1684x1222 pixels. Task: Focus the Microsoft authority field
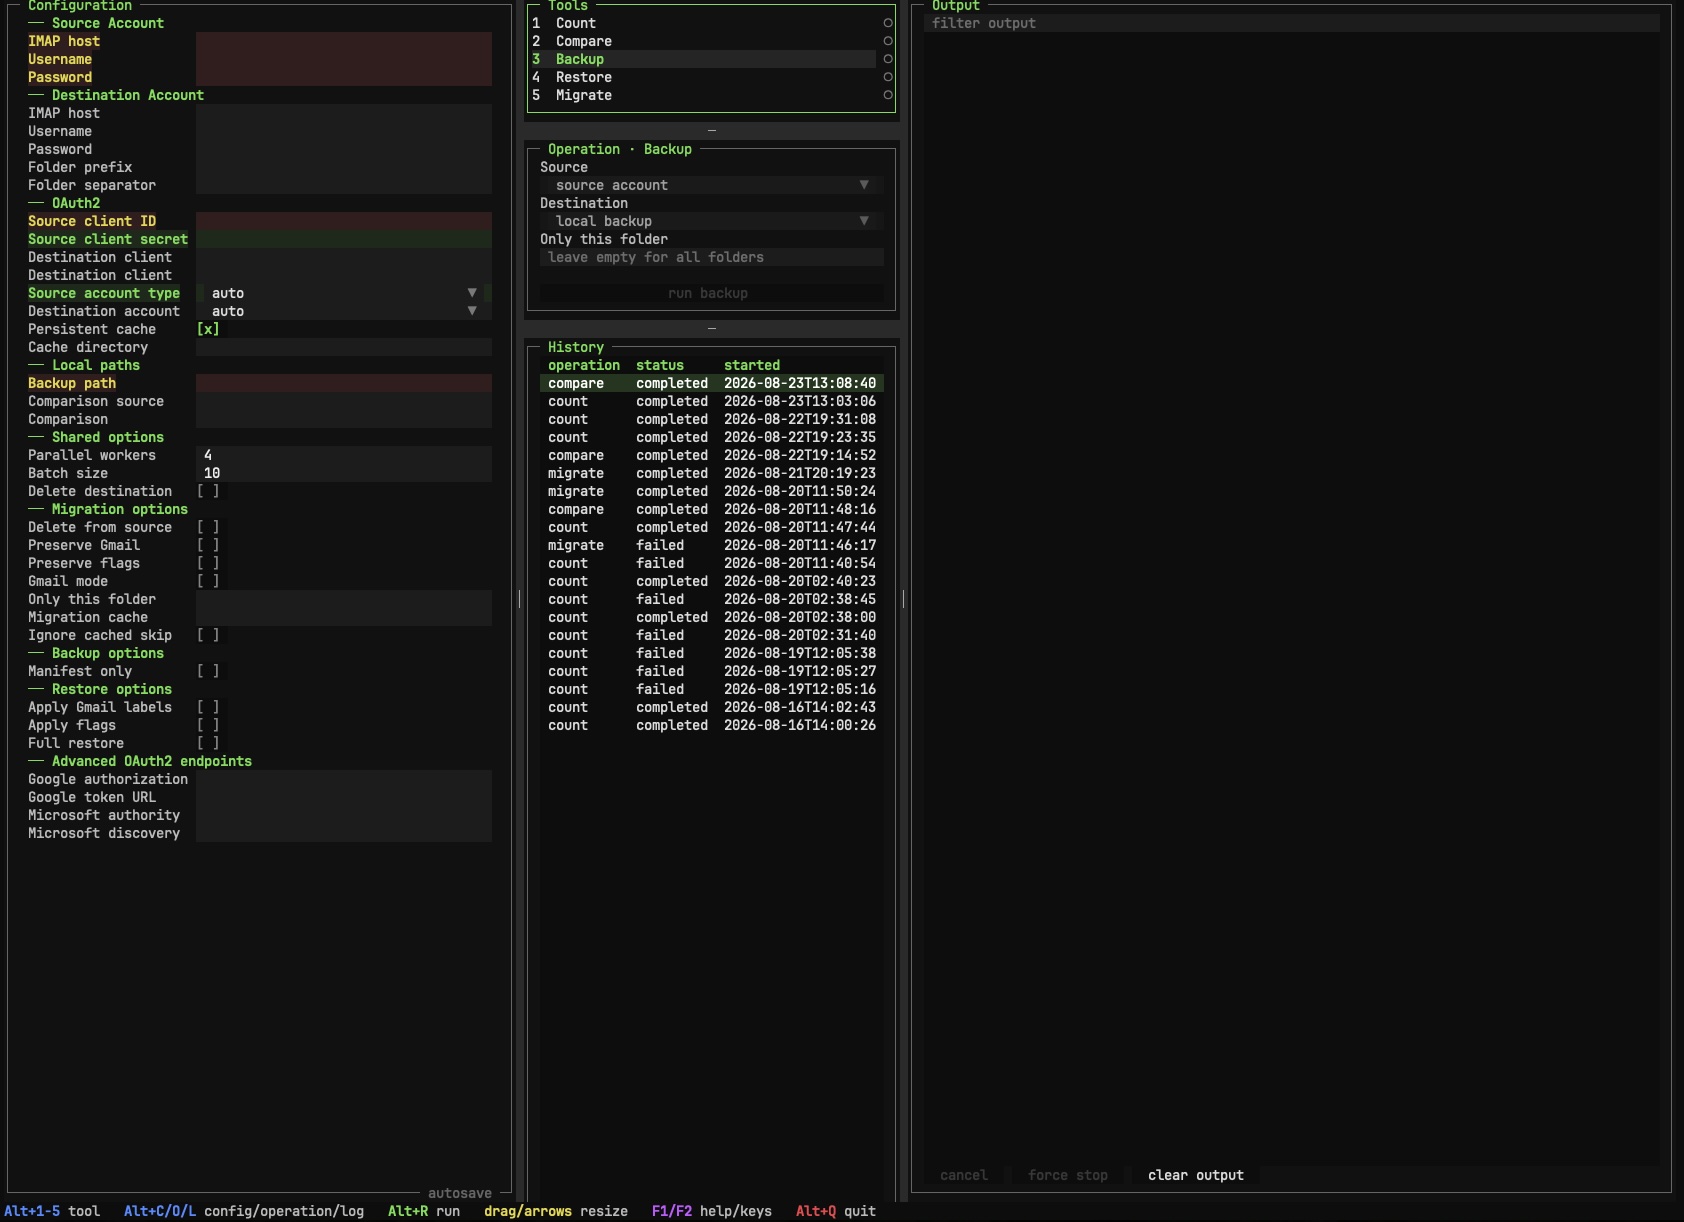[x=344, y=815]
